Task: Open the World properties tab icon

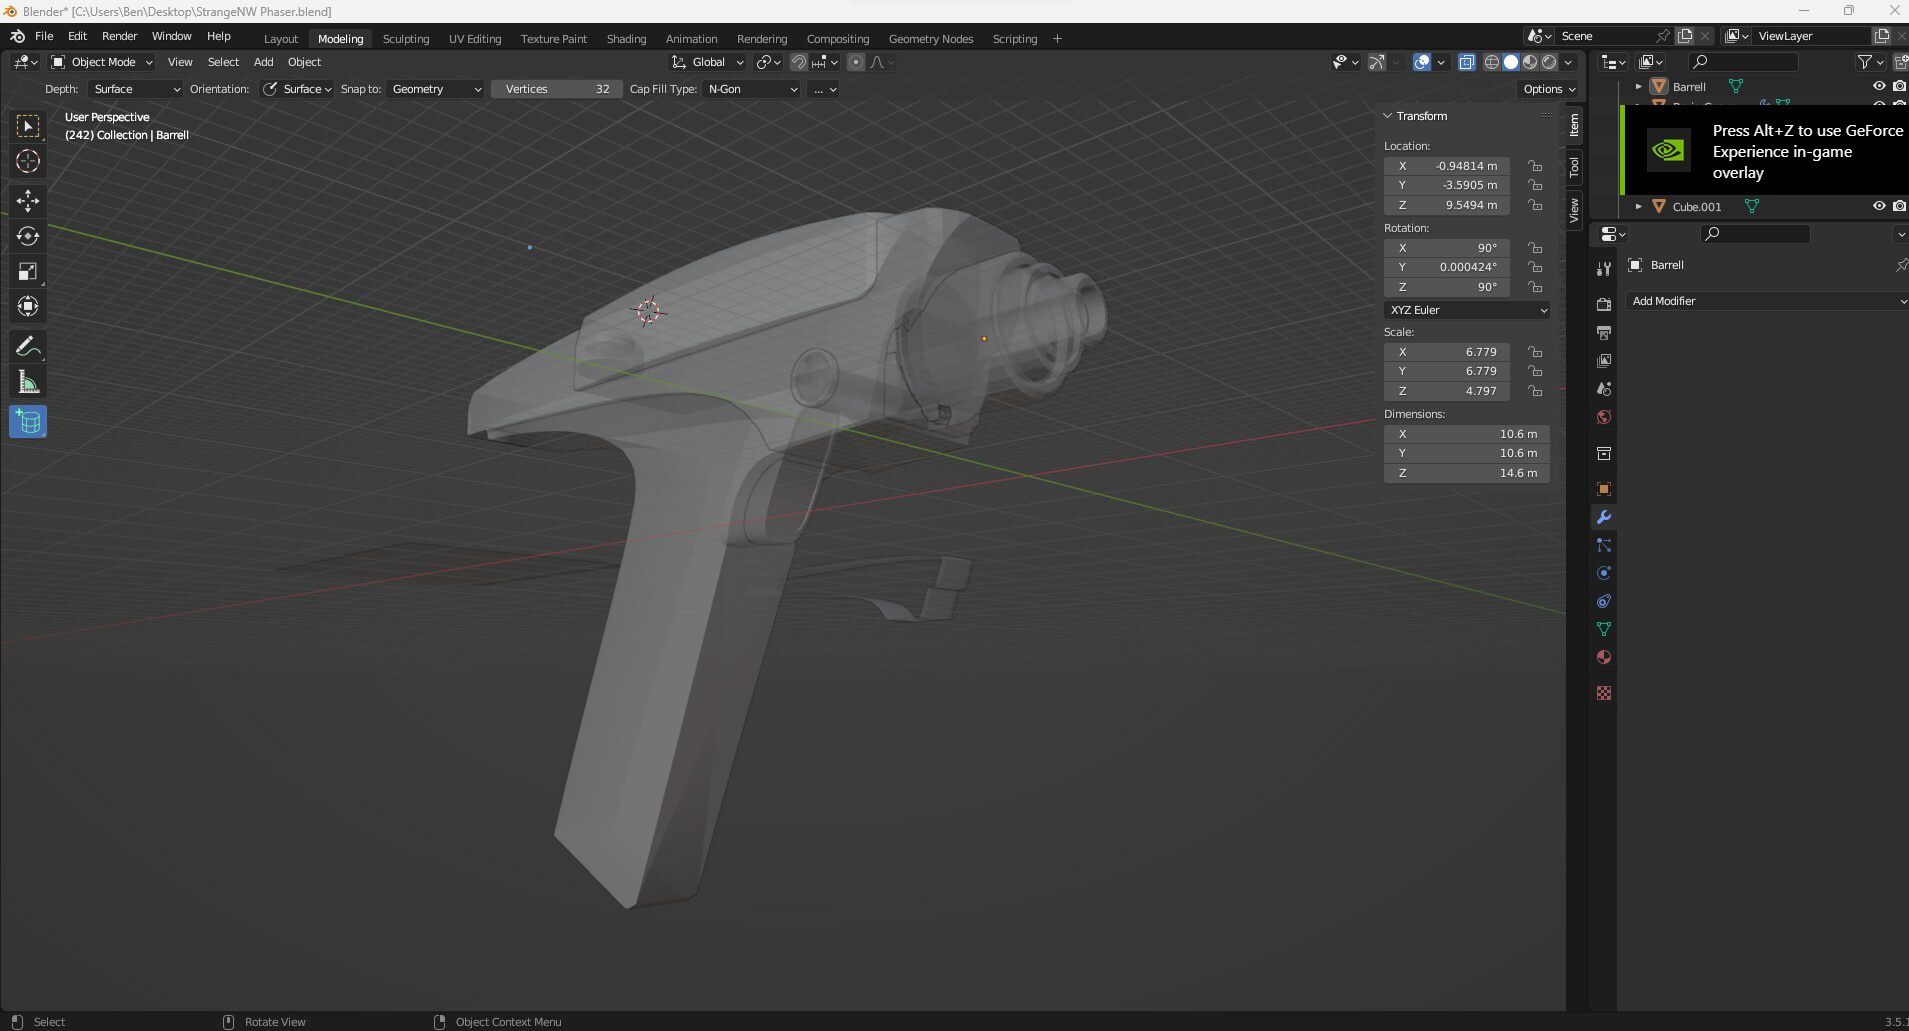Action: tap(1604, 417)
